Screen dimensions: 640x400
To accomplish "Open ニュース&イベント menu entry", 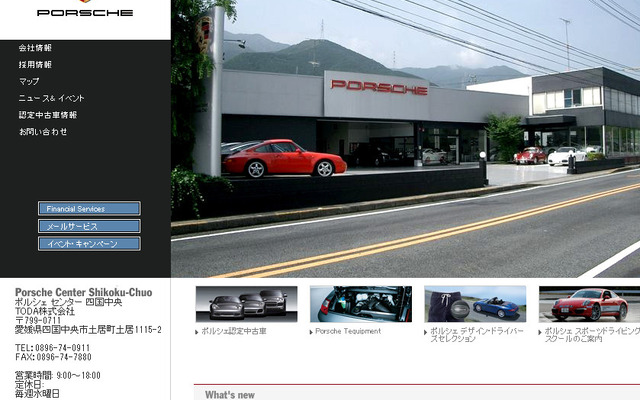I will [x=51, y=98].
